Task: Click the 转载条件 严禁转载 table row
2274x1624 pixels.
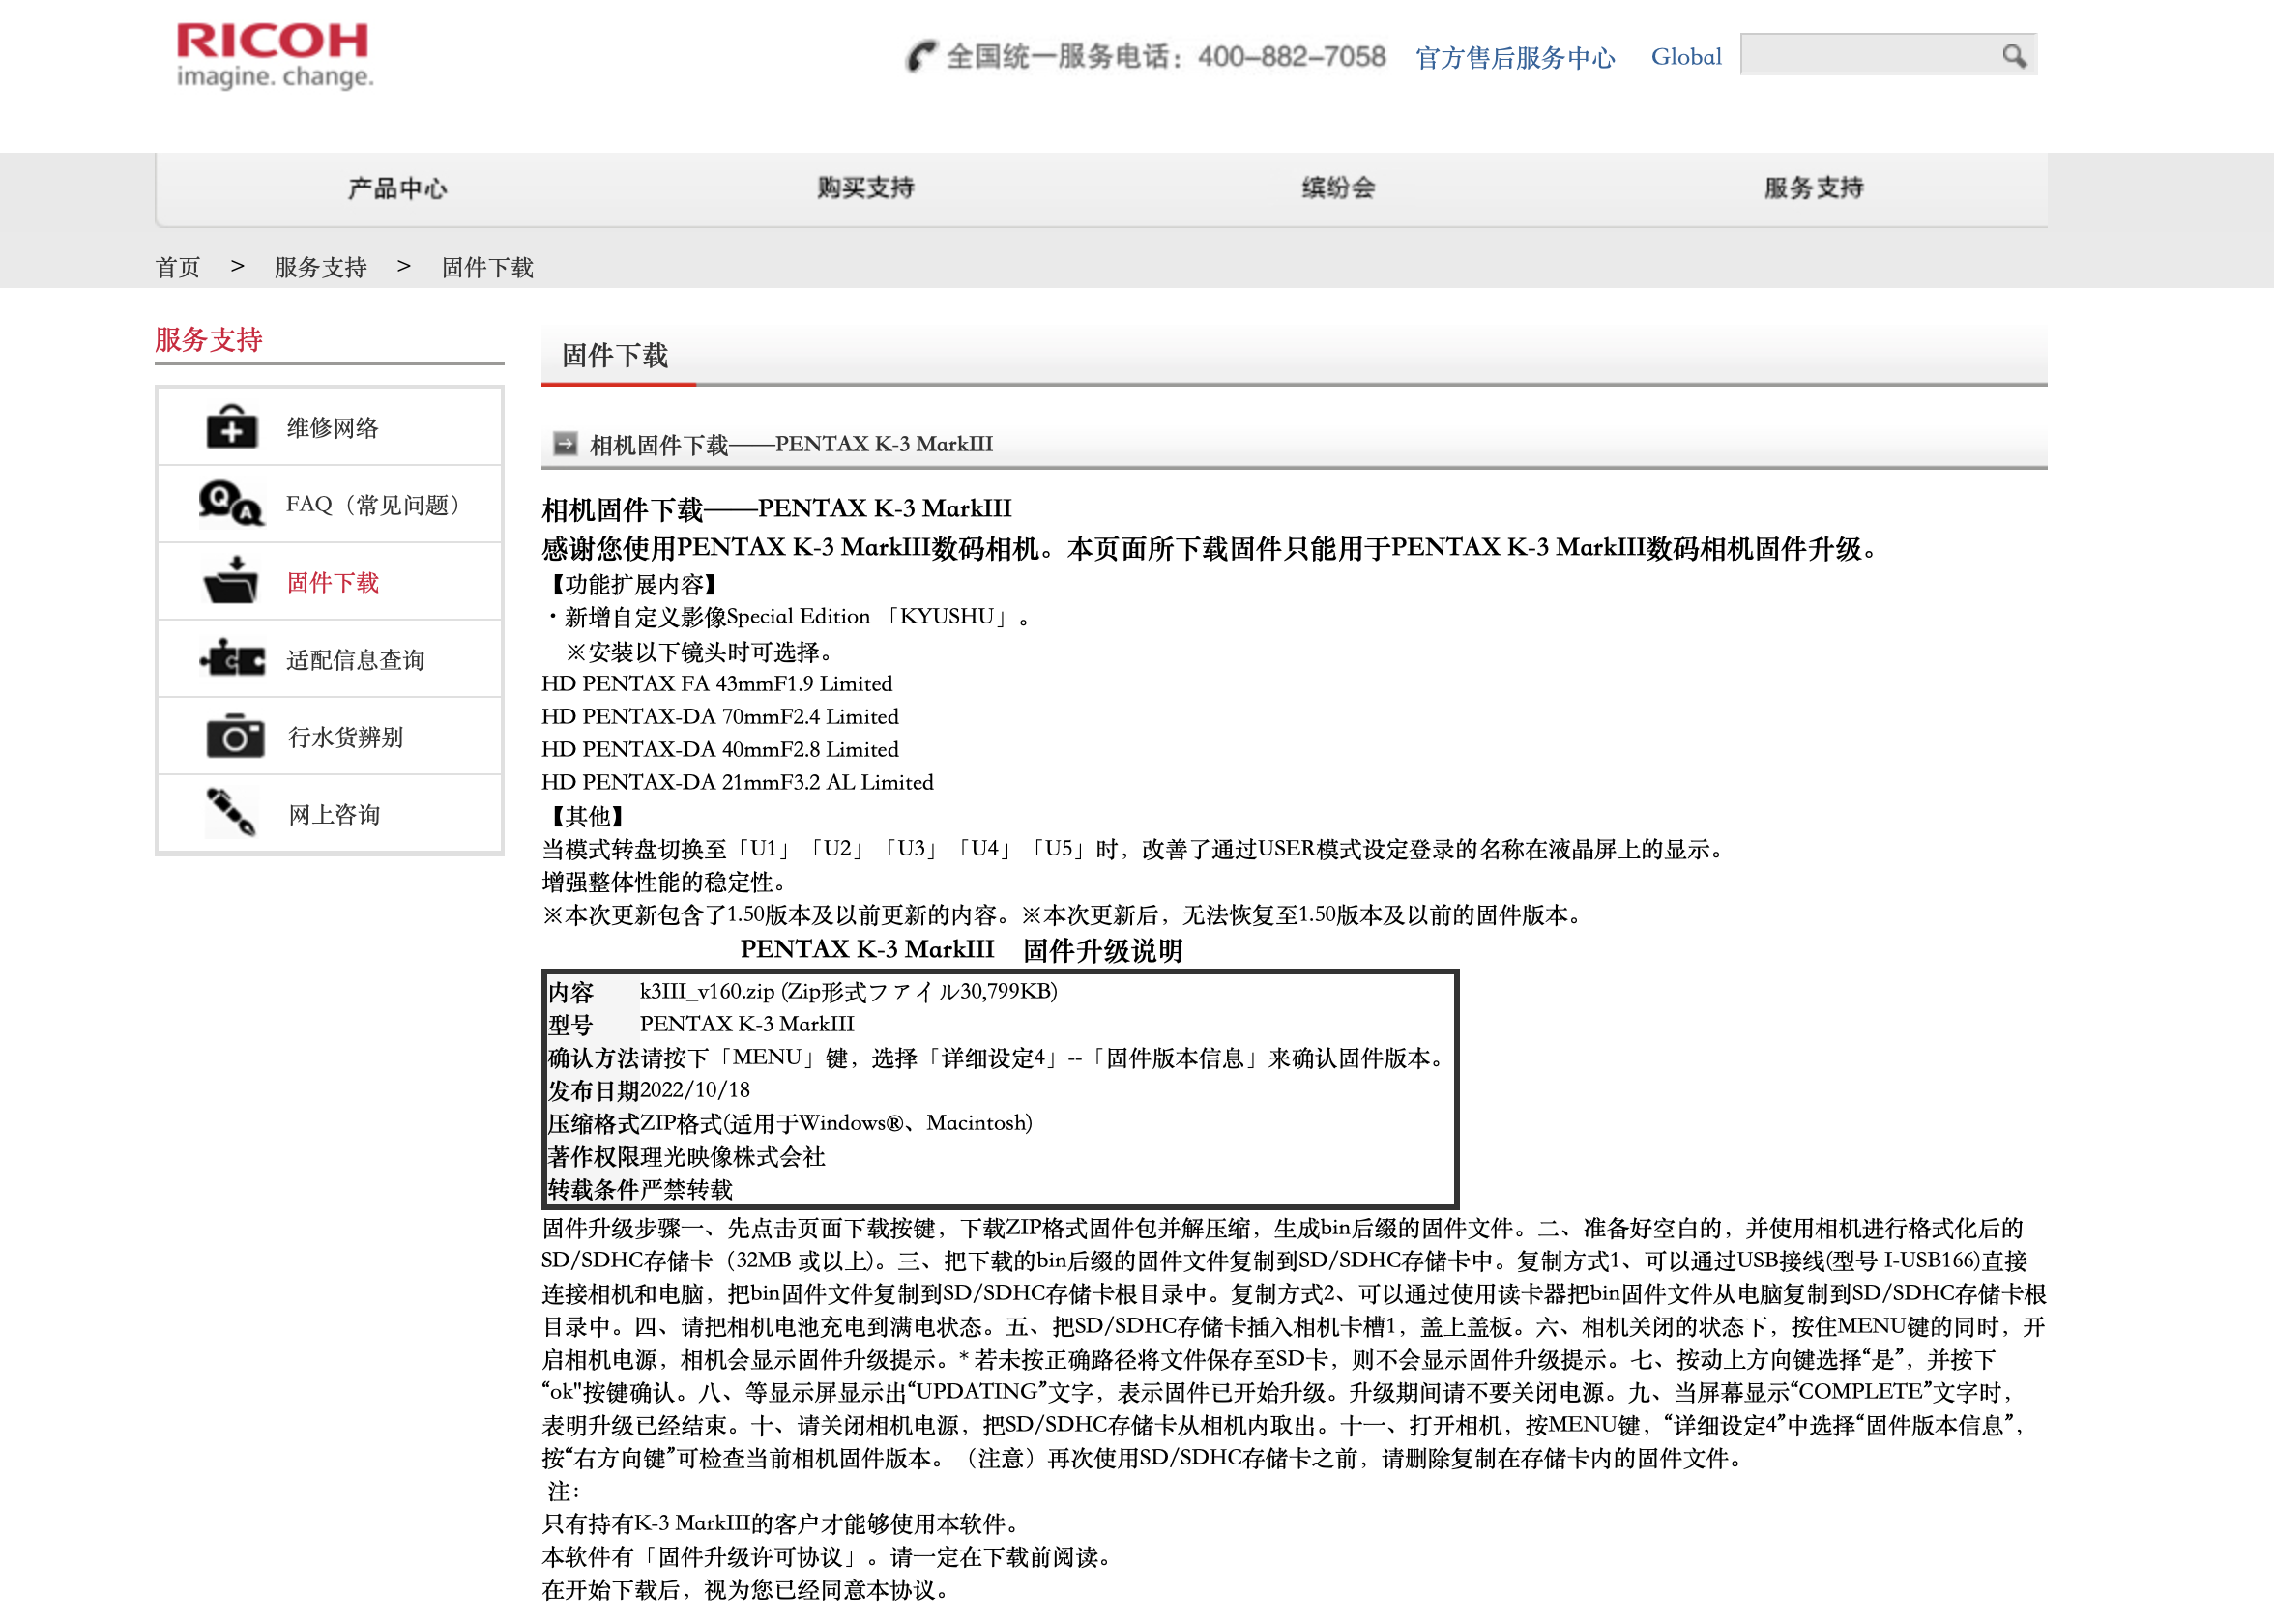Action: point(1000,1189)
